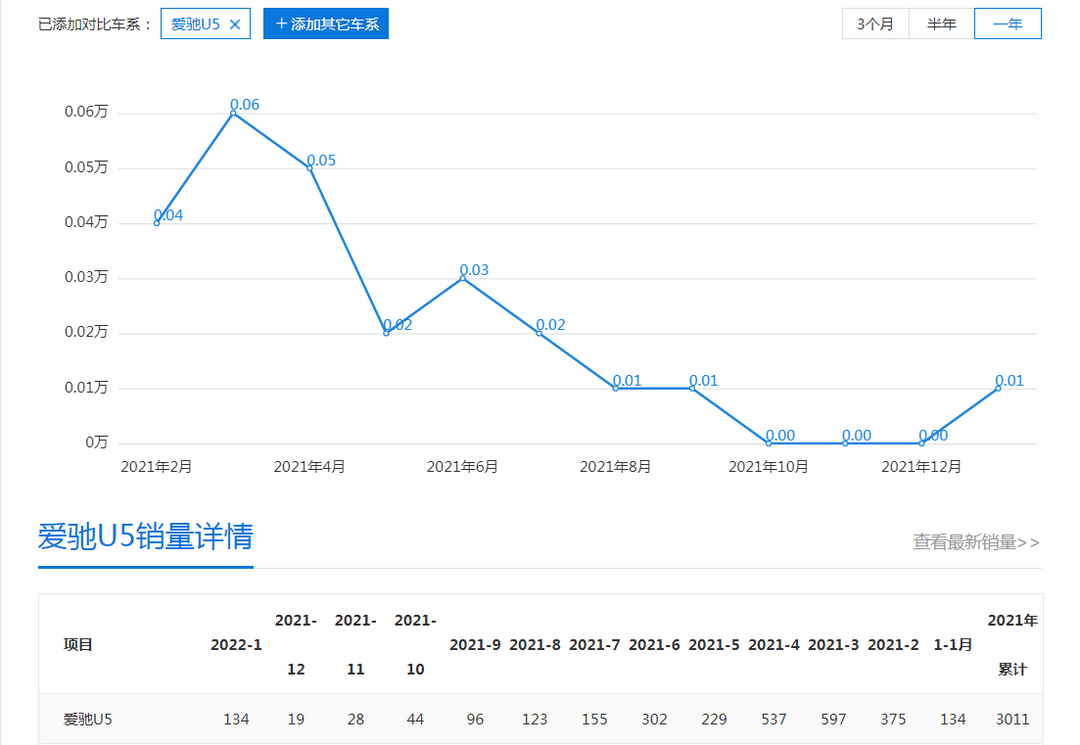This screenshot has height=745, width=1080.
Task: Click the 爱驰U5 row label in table
Action: coord(87,720)
